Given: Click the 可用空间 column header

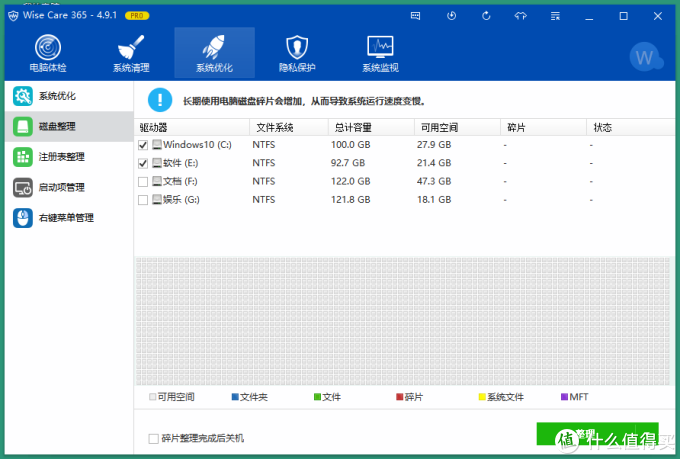Looking at the screenshot, I should (x=458, y=128).
